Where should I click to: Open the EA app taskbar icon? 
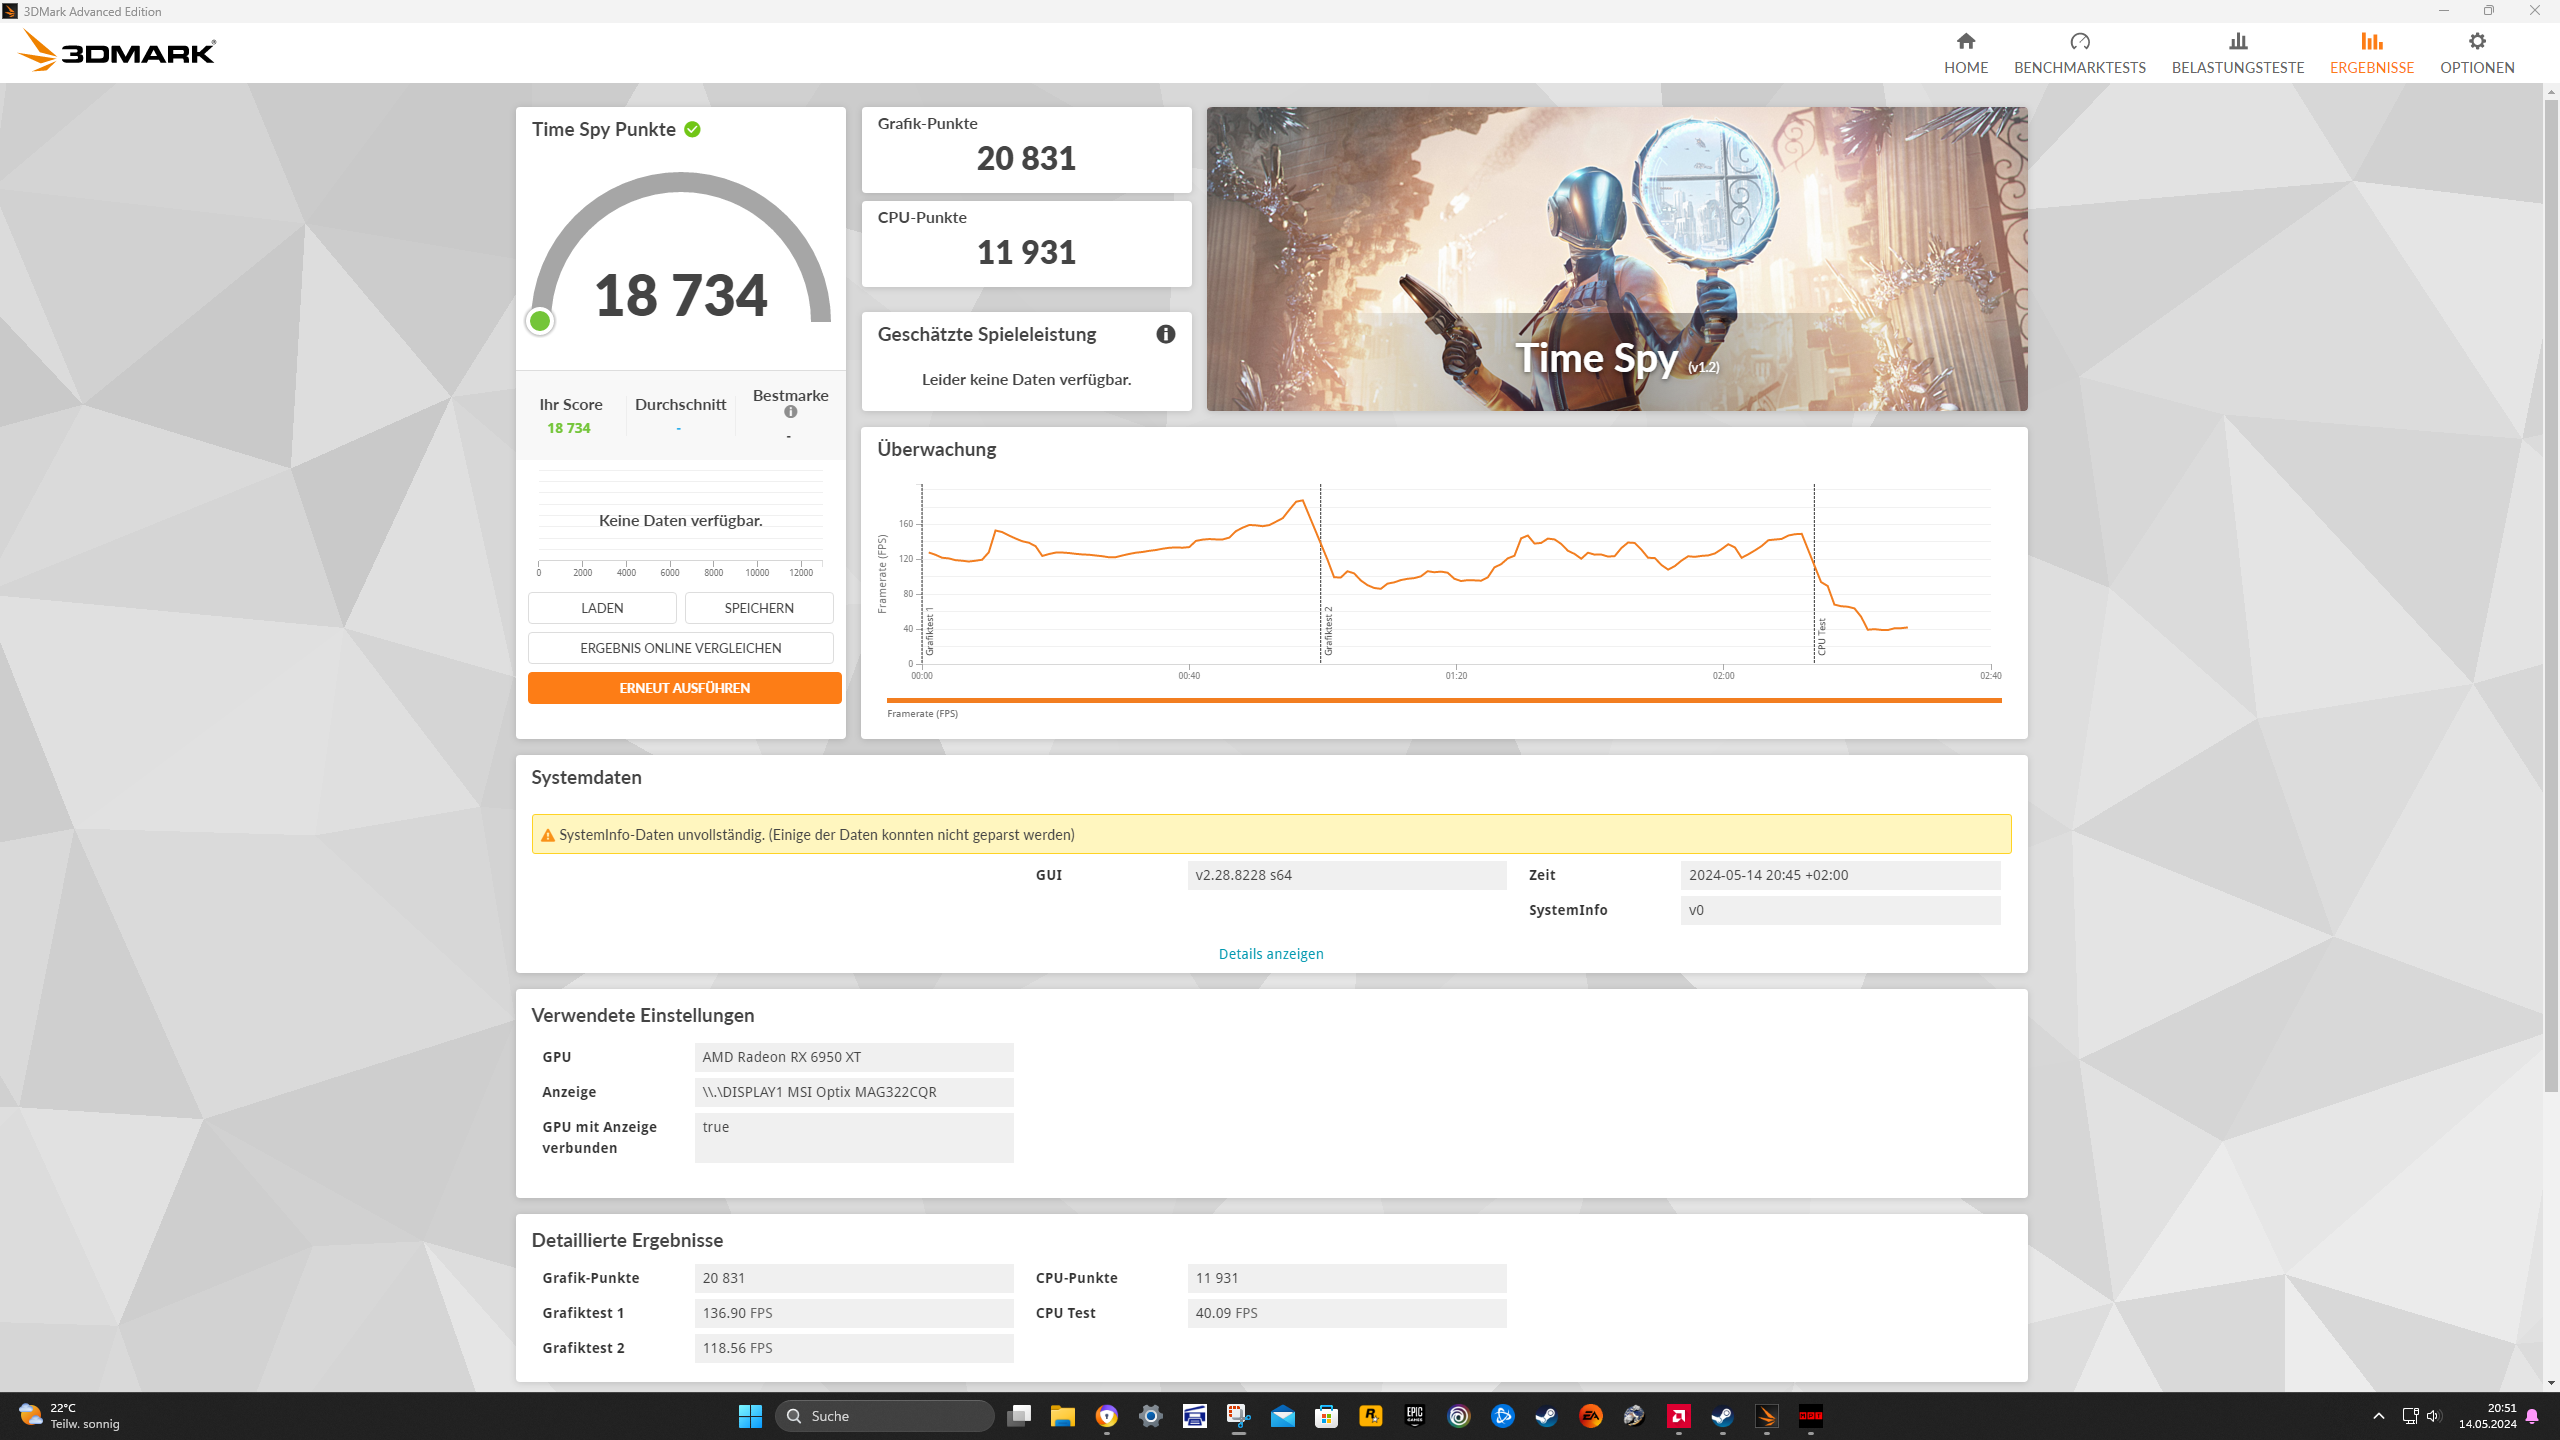1590,1415
